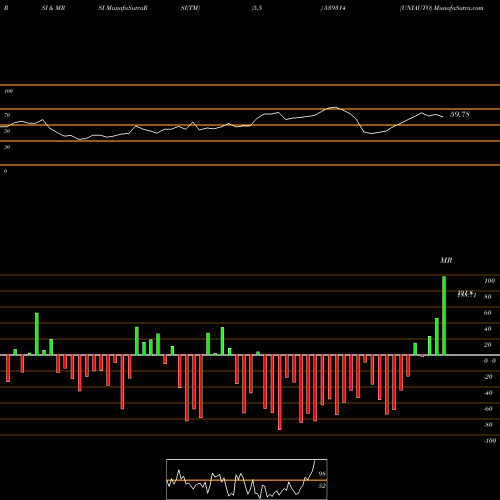Click the 52 label in the mini chart
The height and width of the screenshot is (500, 500).
(x=322, y=486)
